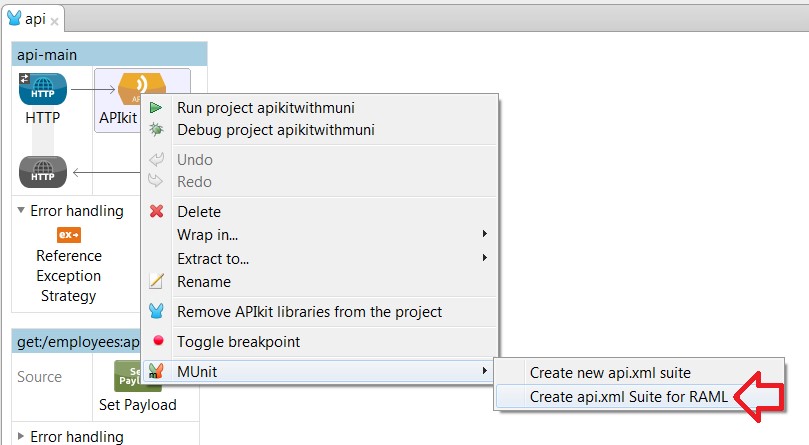Click the Debug project bug icon
Image resolution: width=809 pixels, height=445 pixels.
pos(156,129)
